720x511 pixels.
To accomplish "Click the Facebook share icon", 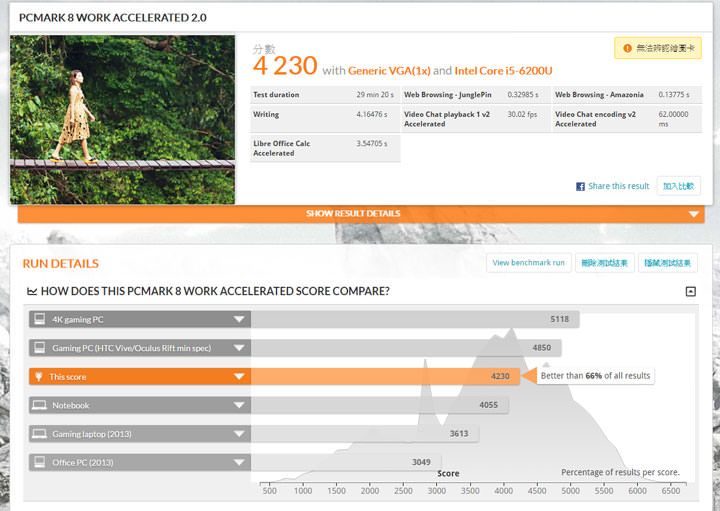I will tap(580, 186).
